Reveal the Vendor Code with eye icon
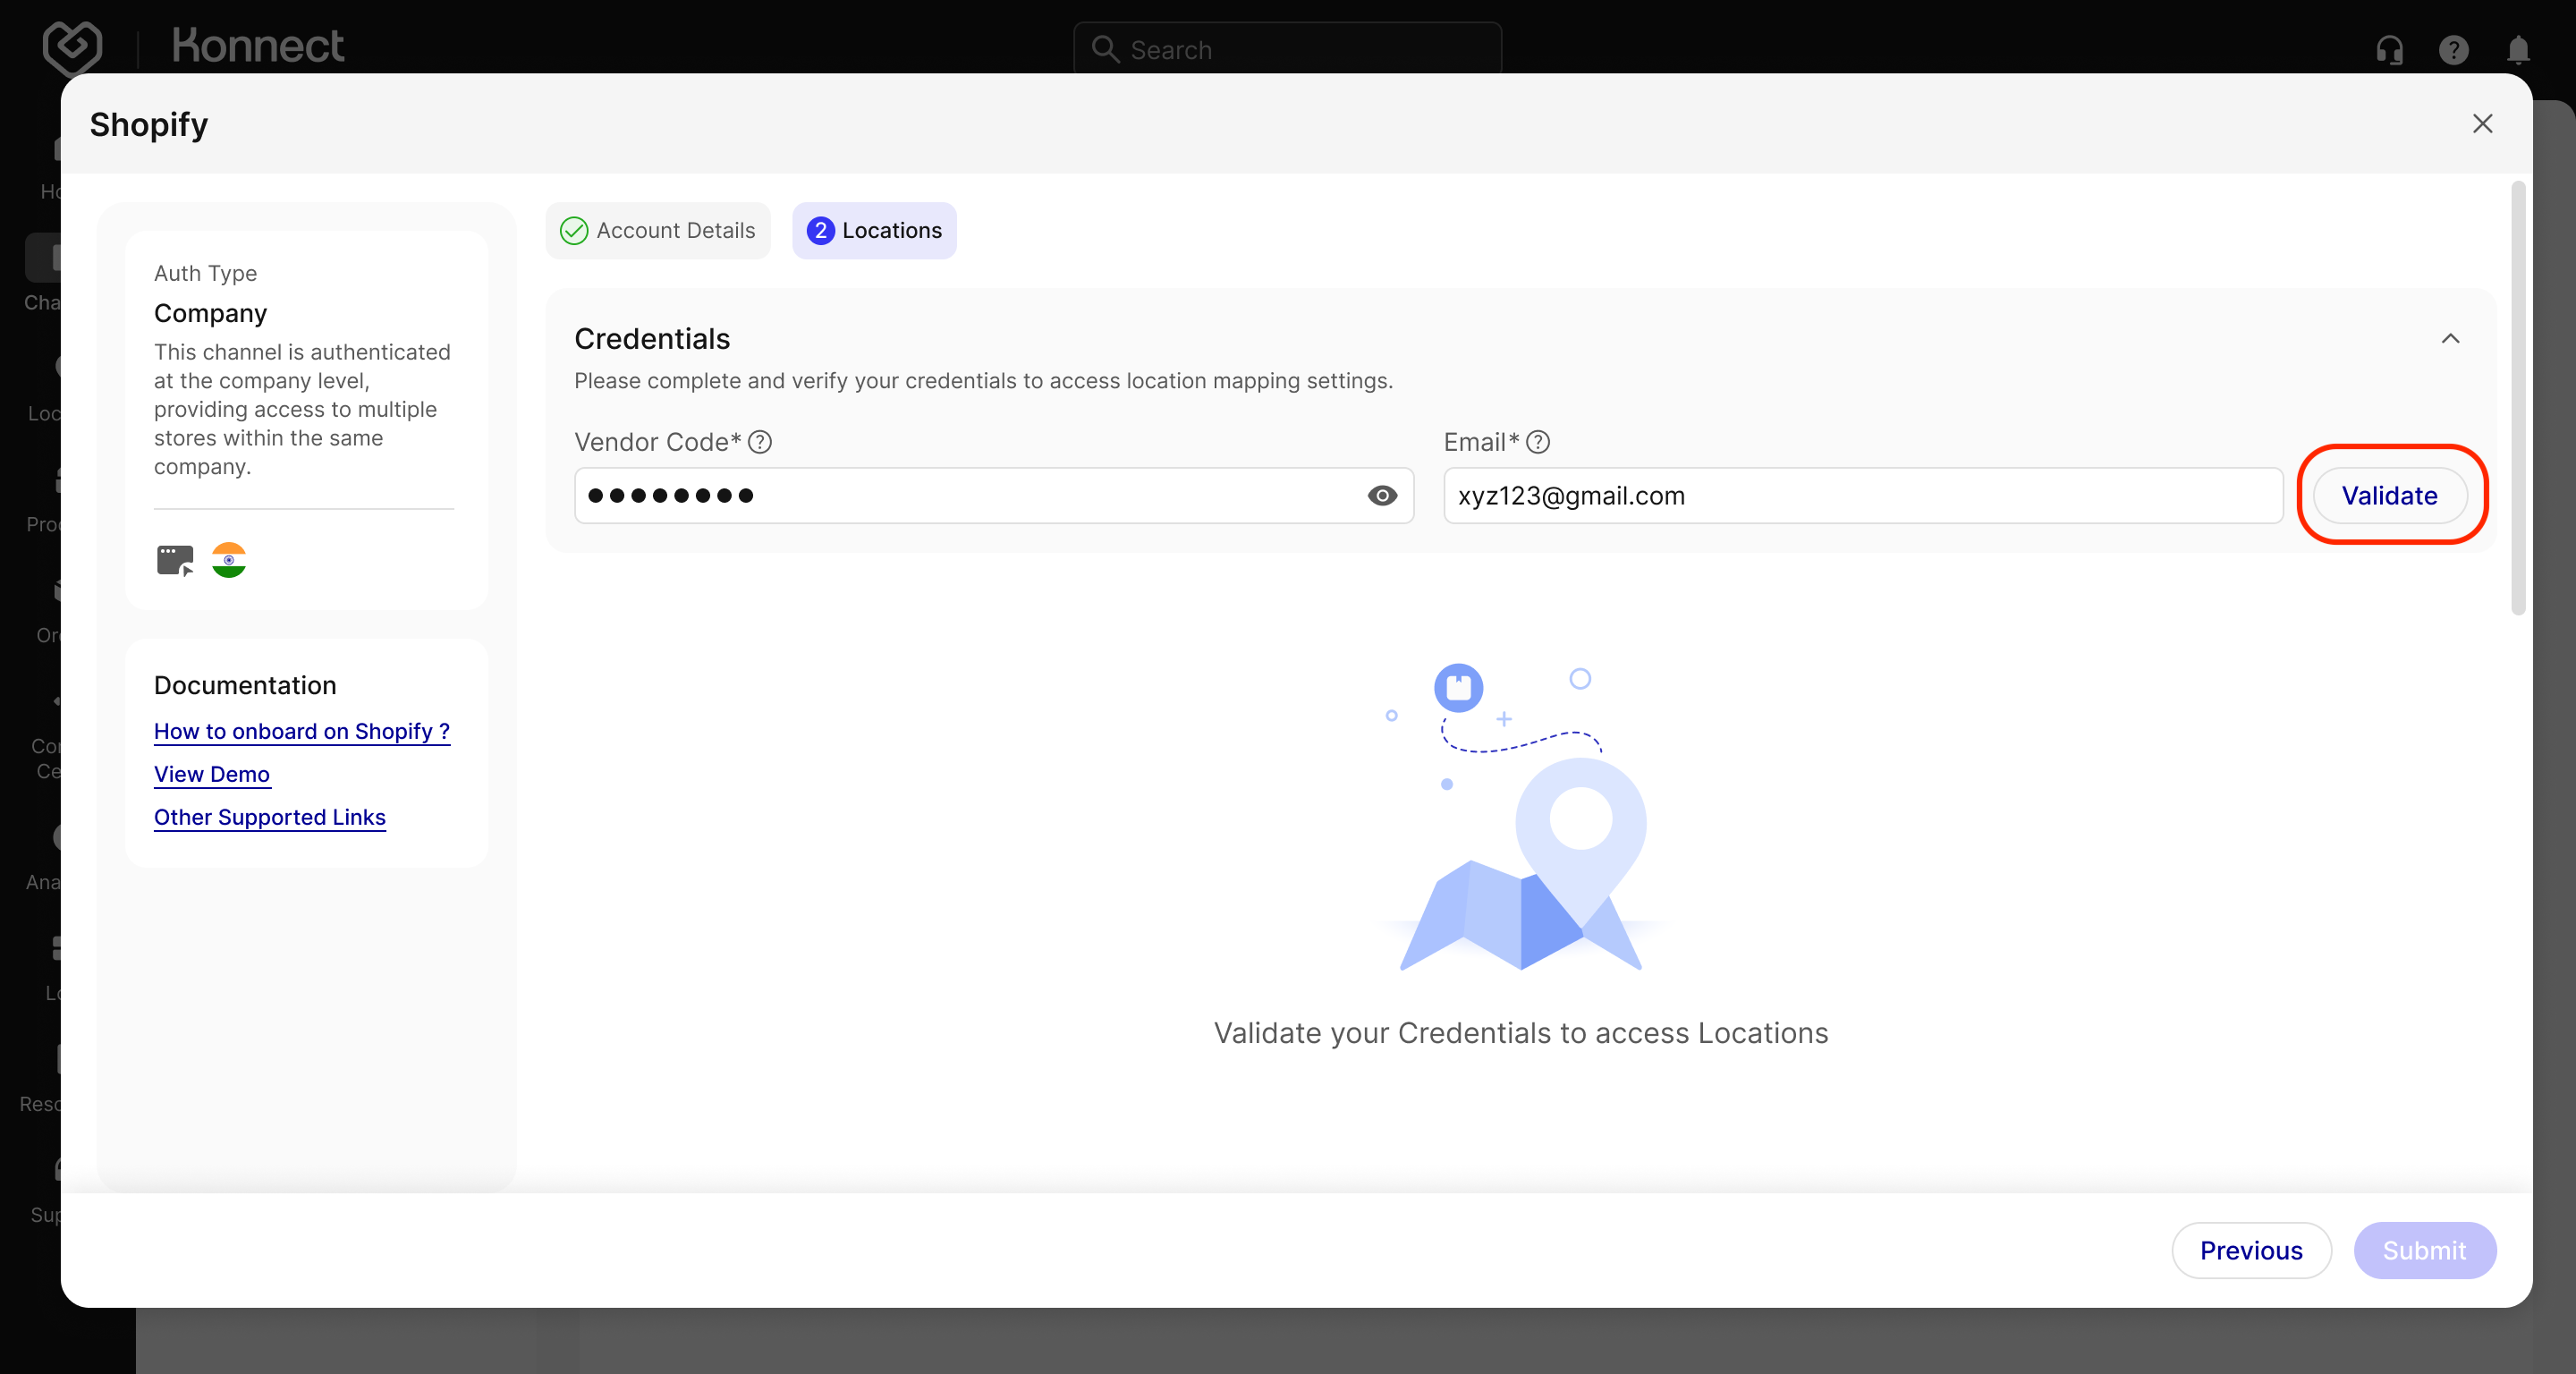Viewport: 2576px width, 1374px height. [x=1382, y=496]
